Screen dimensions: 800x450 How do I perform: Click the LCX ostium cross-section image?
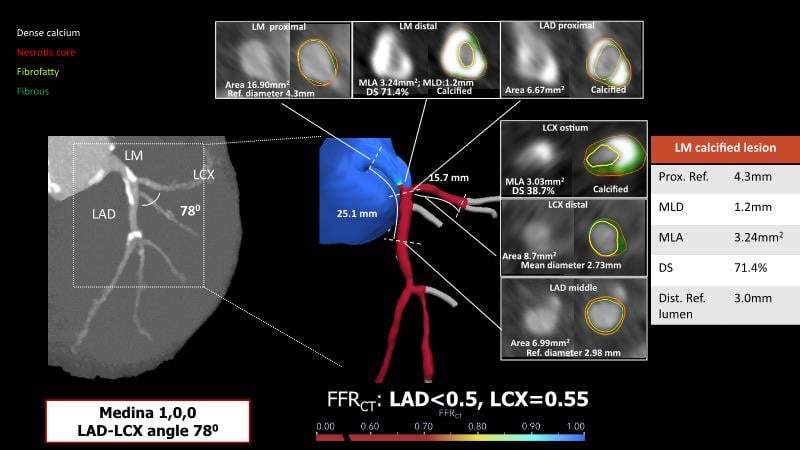[x=572, y=157]
